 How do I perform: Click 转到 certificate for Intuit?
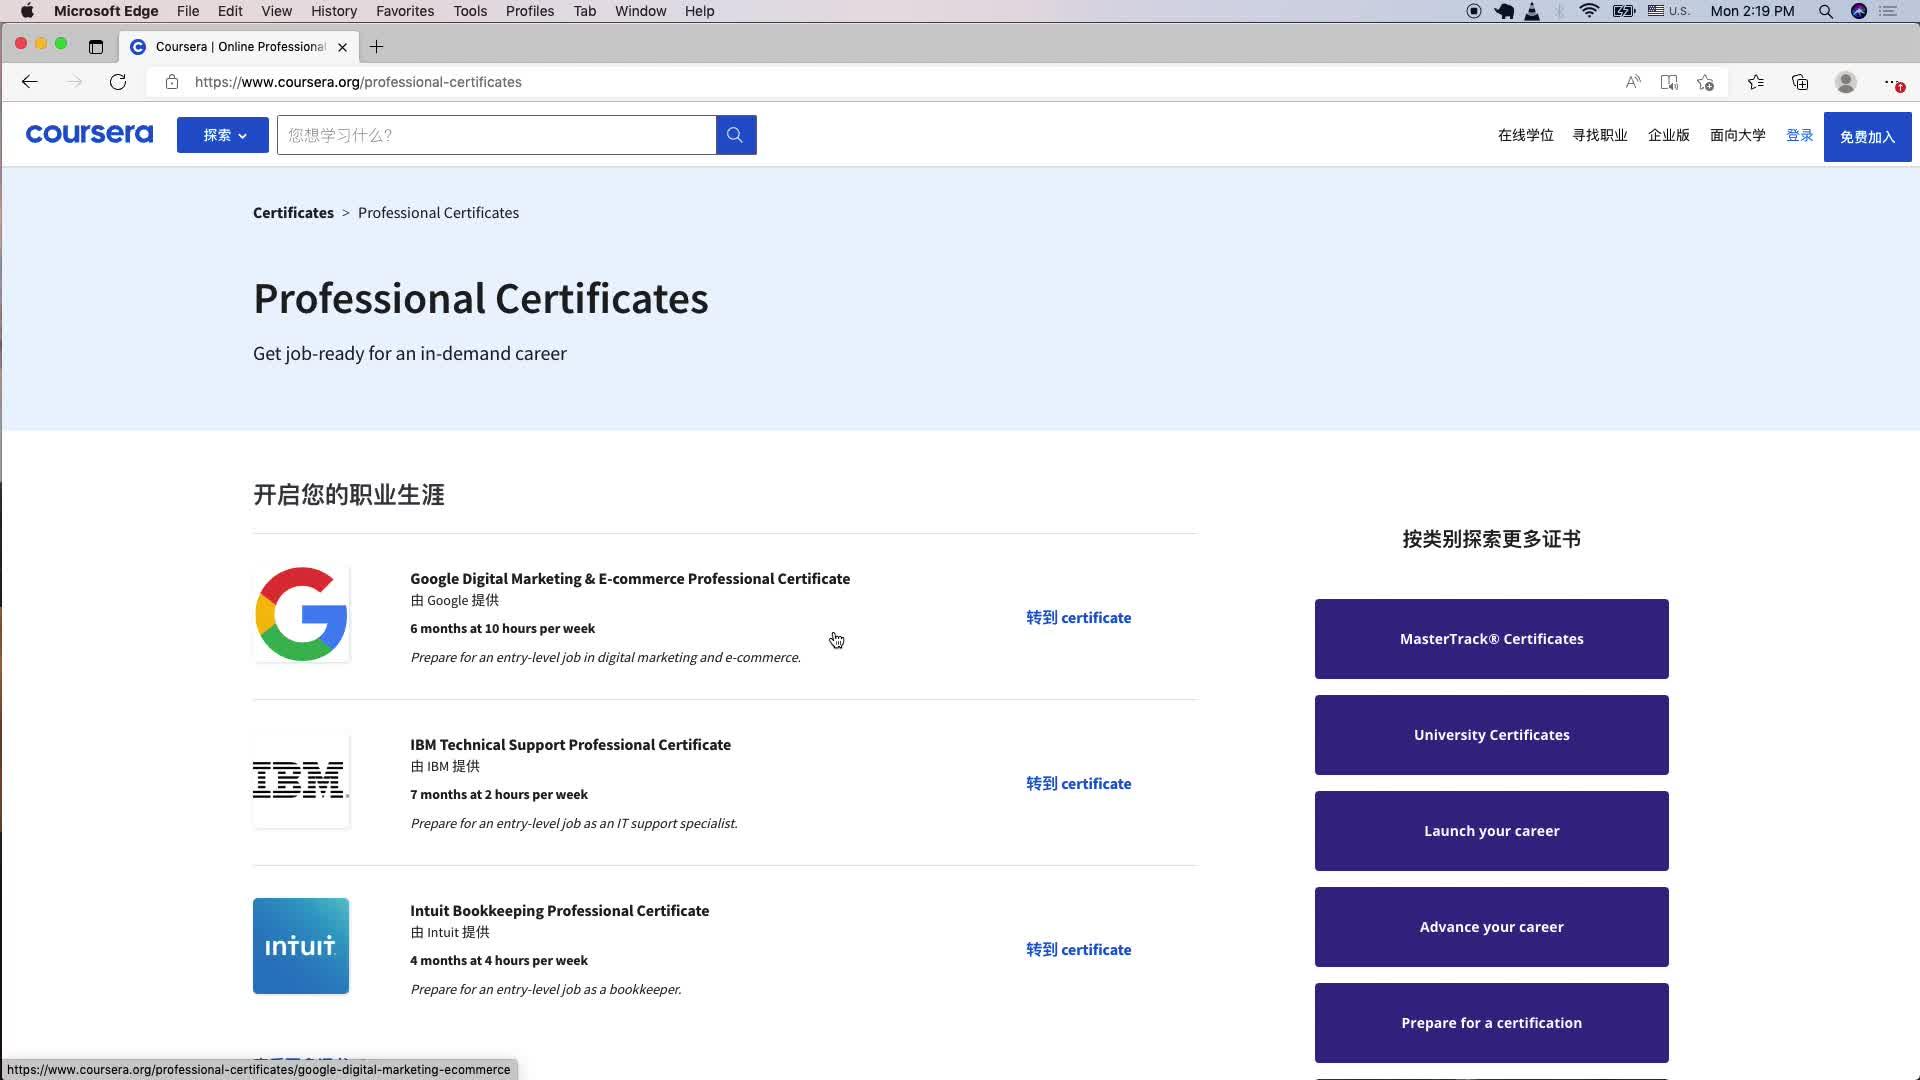(1078, 950)
